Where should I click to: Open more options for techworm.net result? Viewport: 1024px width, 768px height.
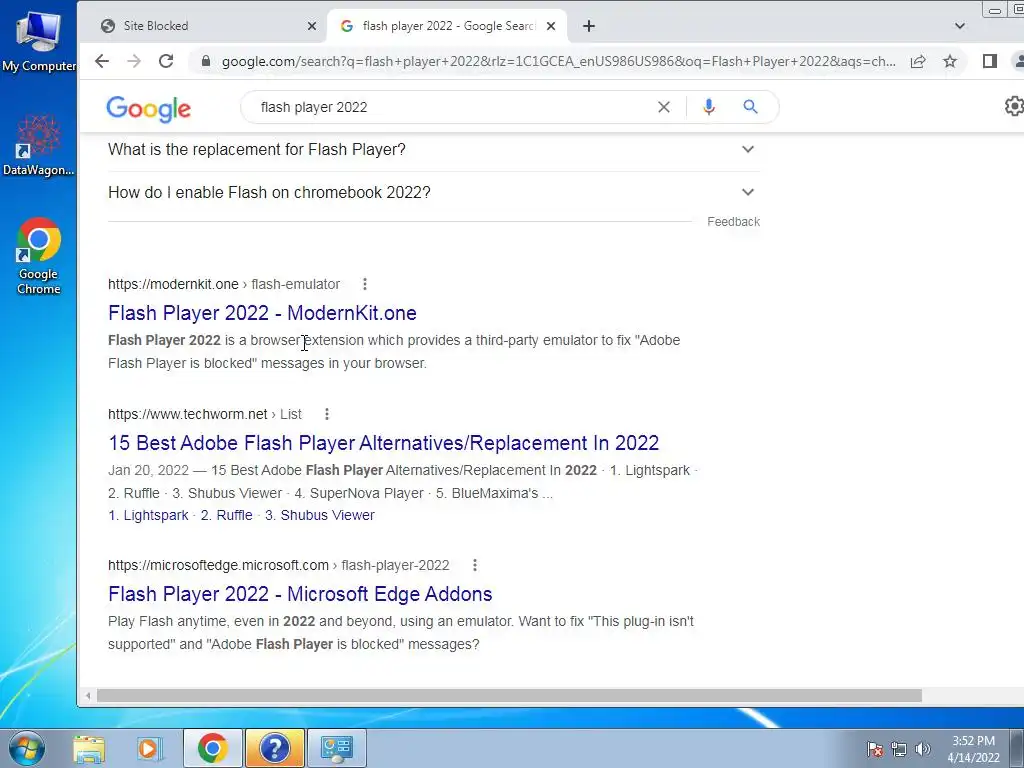click(327, 414)
